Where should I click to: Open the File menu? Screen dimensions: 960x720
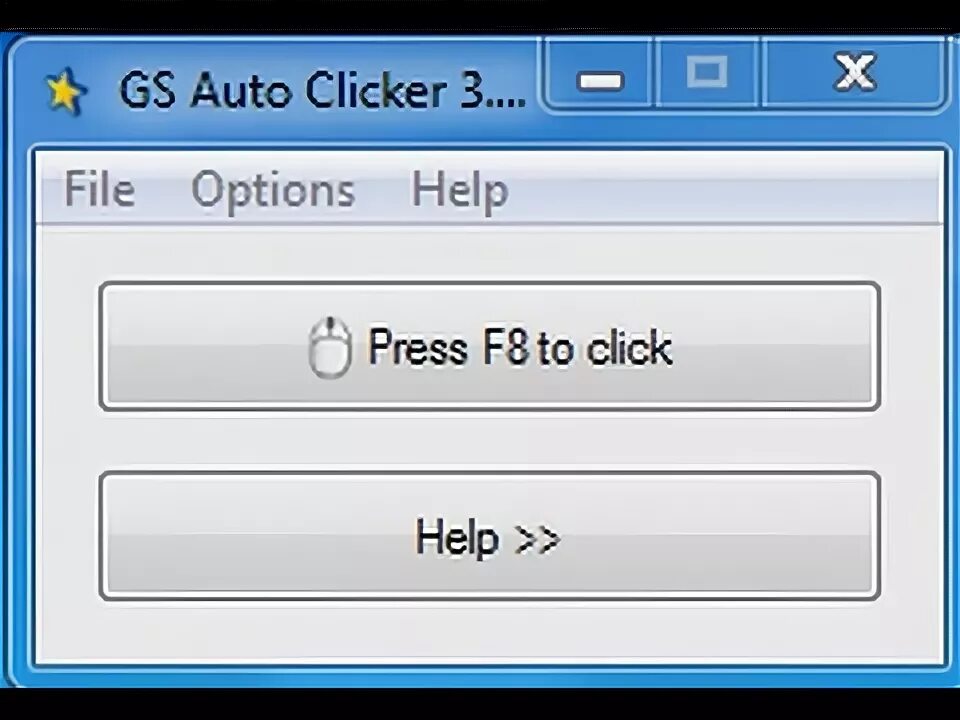point(99,189)
